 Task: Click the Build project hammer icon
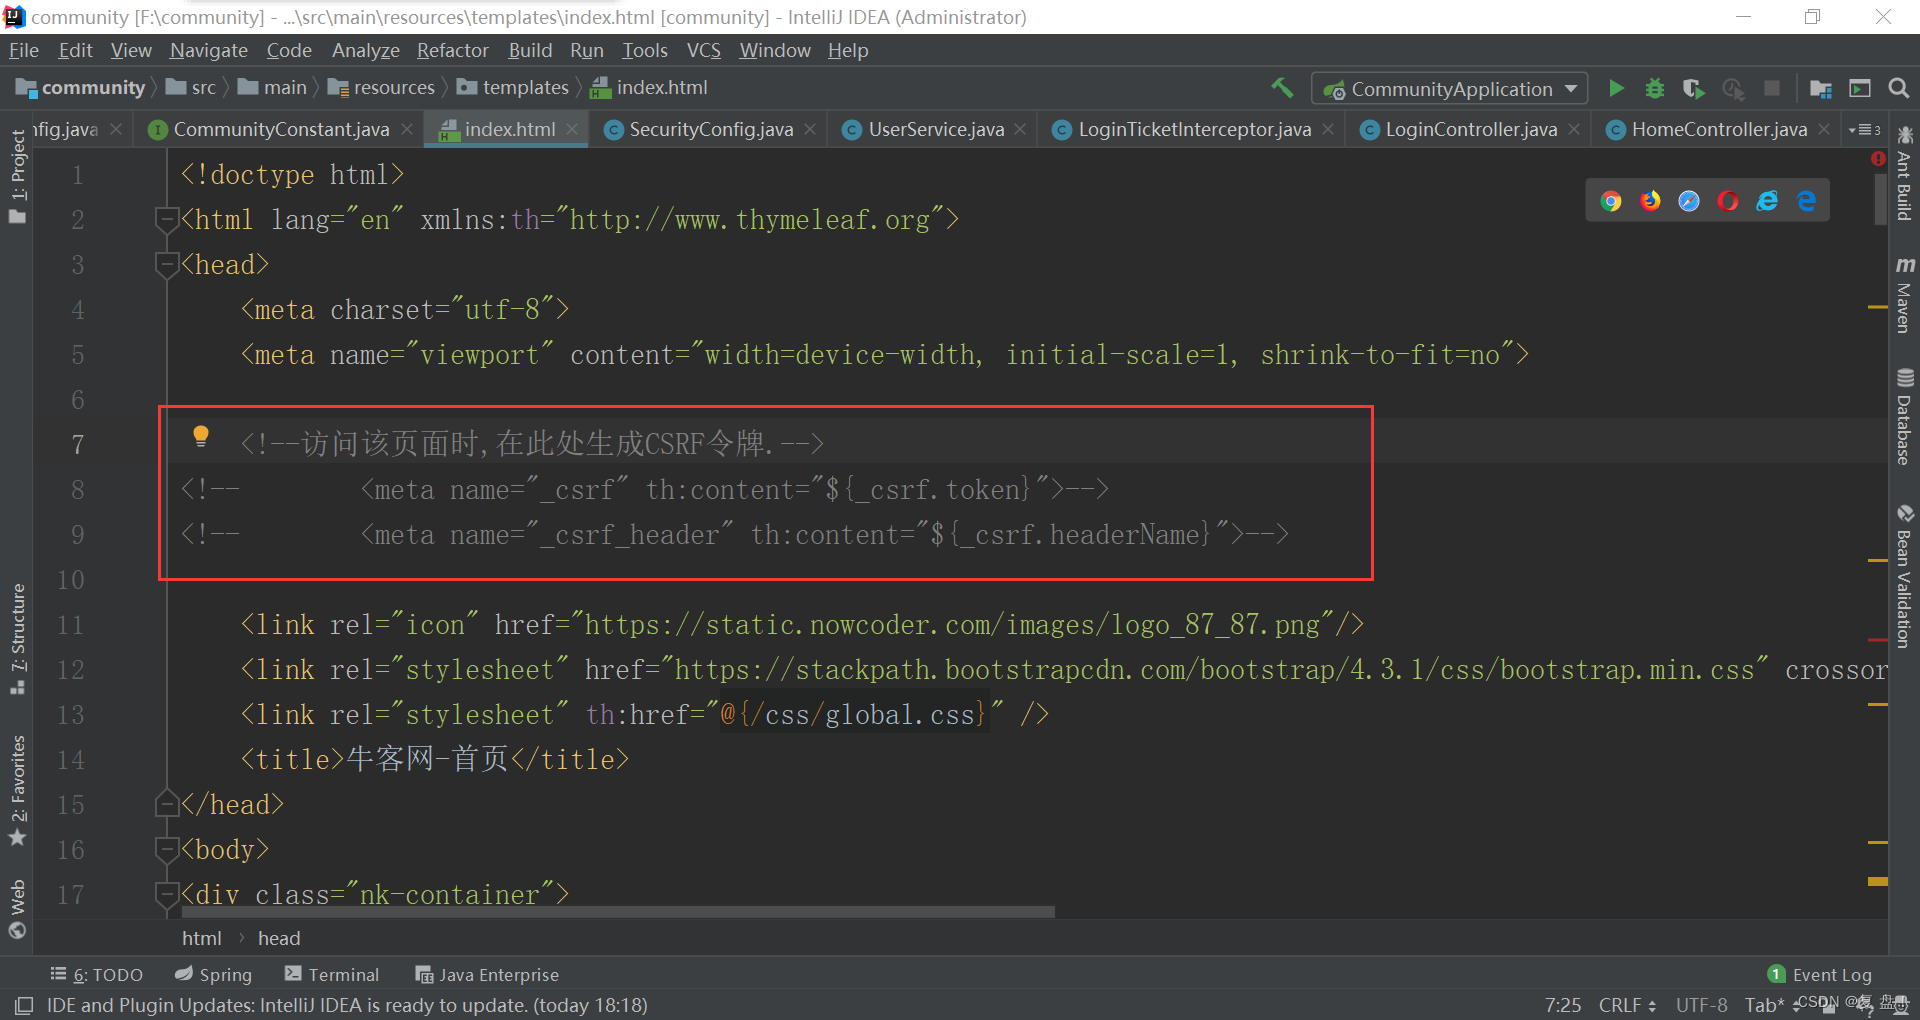coord(1282,88)
